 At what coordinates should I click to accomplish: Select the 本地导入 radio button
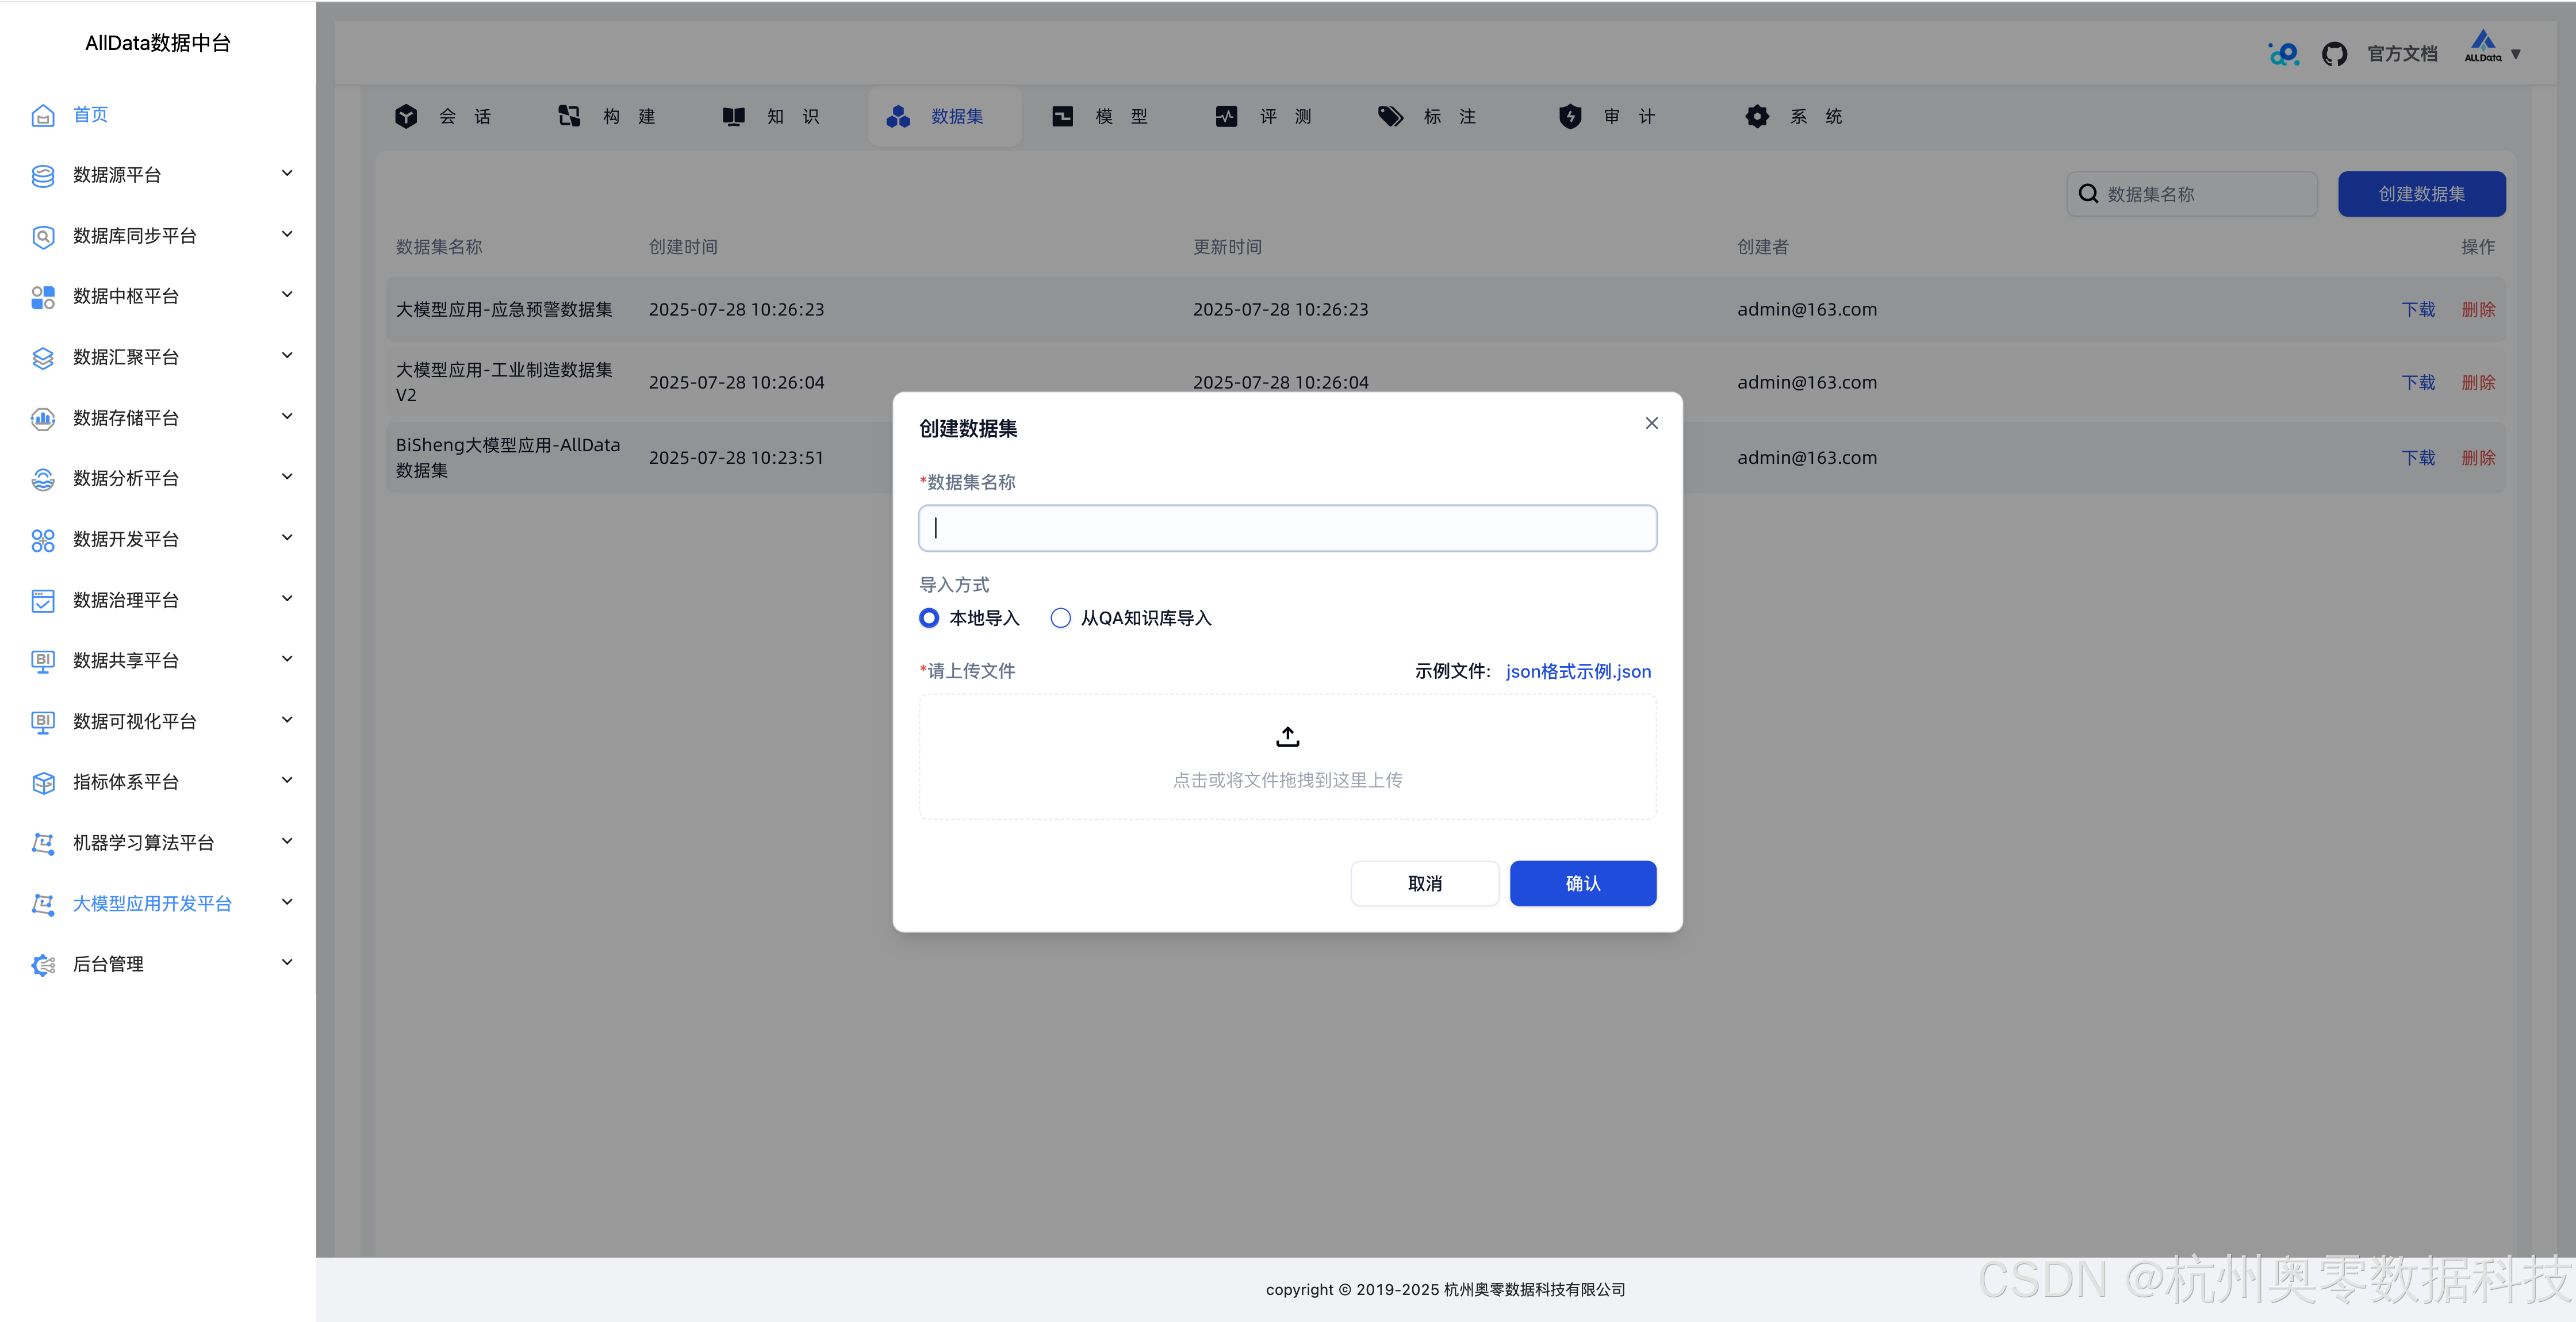[928, 618]
